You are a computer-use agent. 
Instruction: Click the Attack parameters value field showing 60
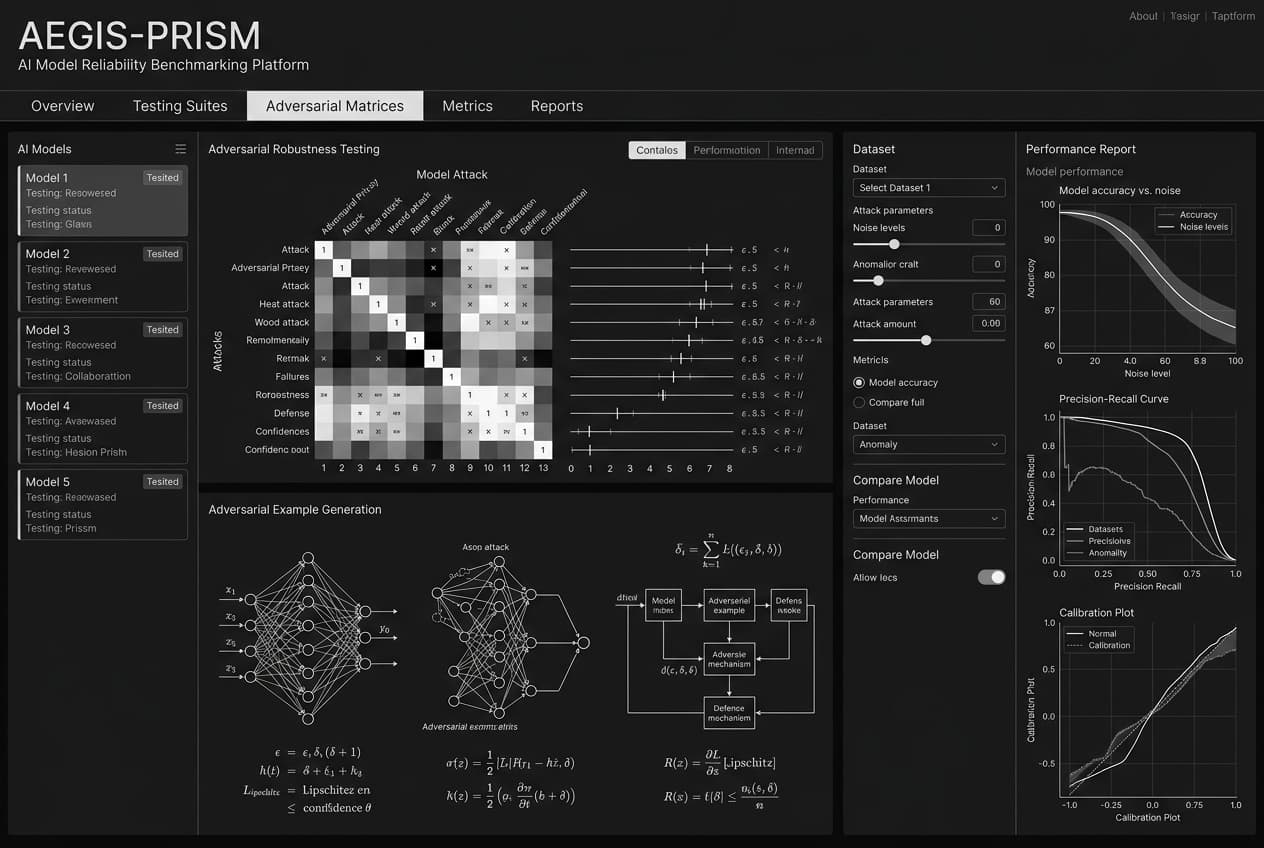tap(988, 302)
